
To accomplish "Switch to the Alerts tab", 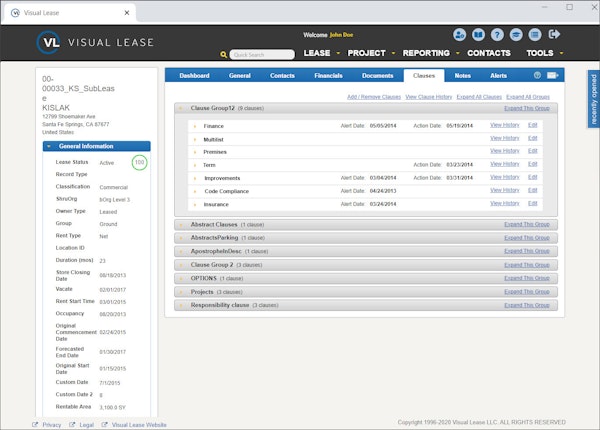I will (x=499, y=76).
